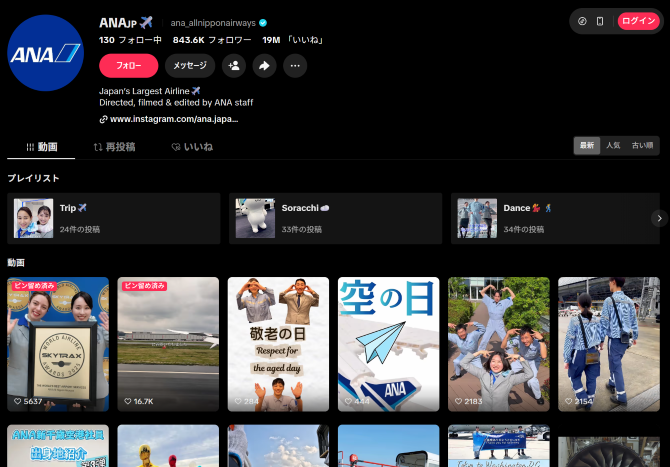Click the 24件の投稿 count under Trip
Screen dimensions: 670x467
coord(79,229)
